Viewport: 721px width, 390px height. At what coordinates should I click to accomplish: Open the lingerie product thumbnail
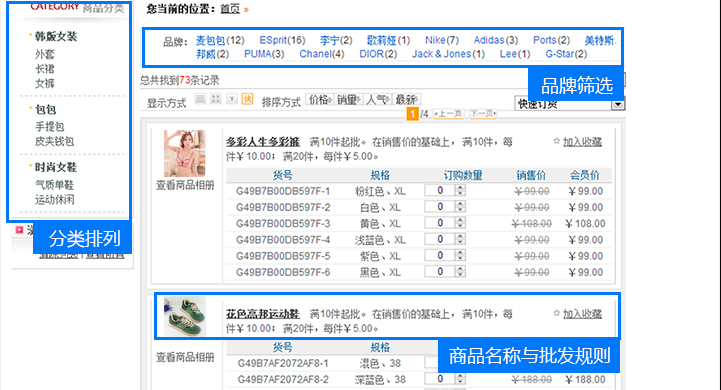pos(185,153)
